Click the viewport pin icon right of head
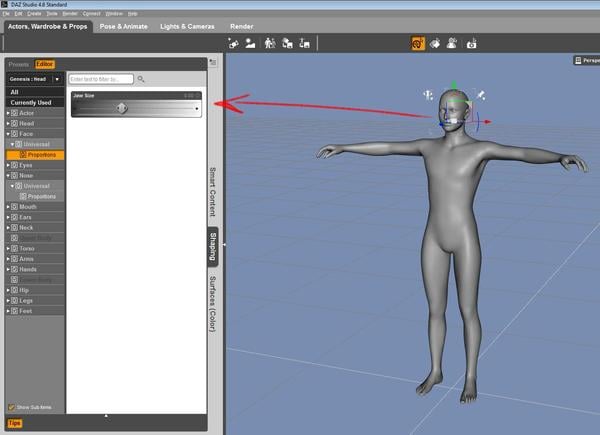Viewport: 600px width, 435px height. [x=481, y=95]
